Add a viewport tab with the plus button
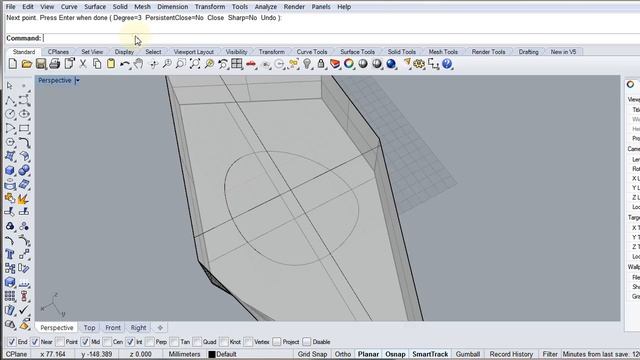The width and height of the screenshot is (640, 360). tap(160, 327)
